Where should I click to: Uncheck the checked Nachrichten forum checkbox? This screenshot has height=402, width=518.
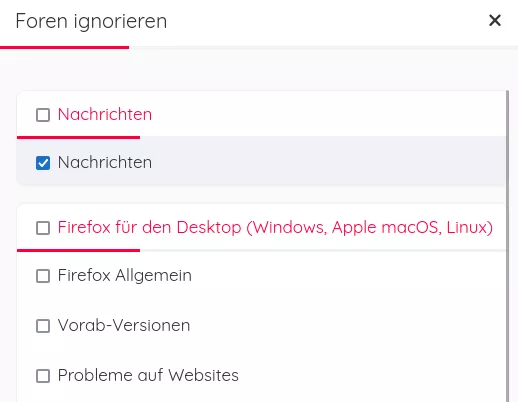coord(43,163)
